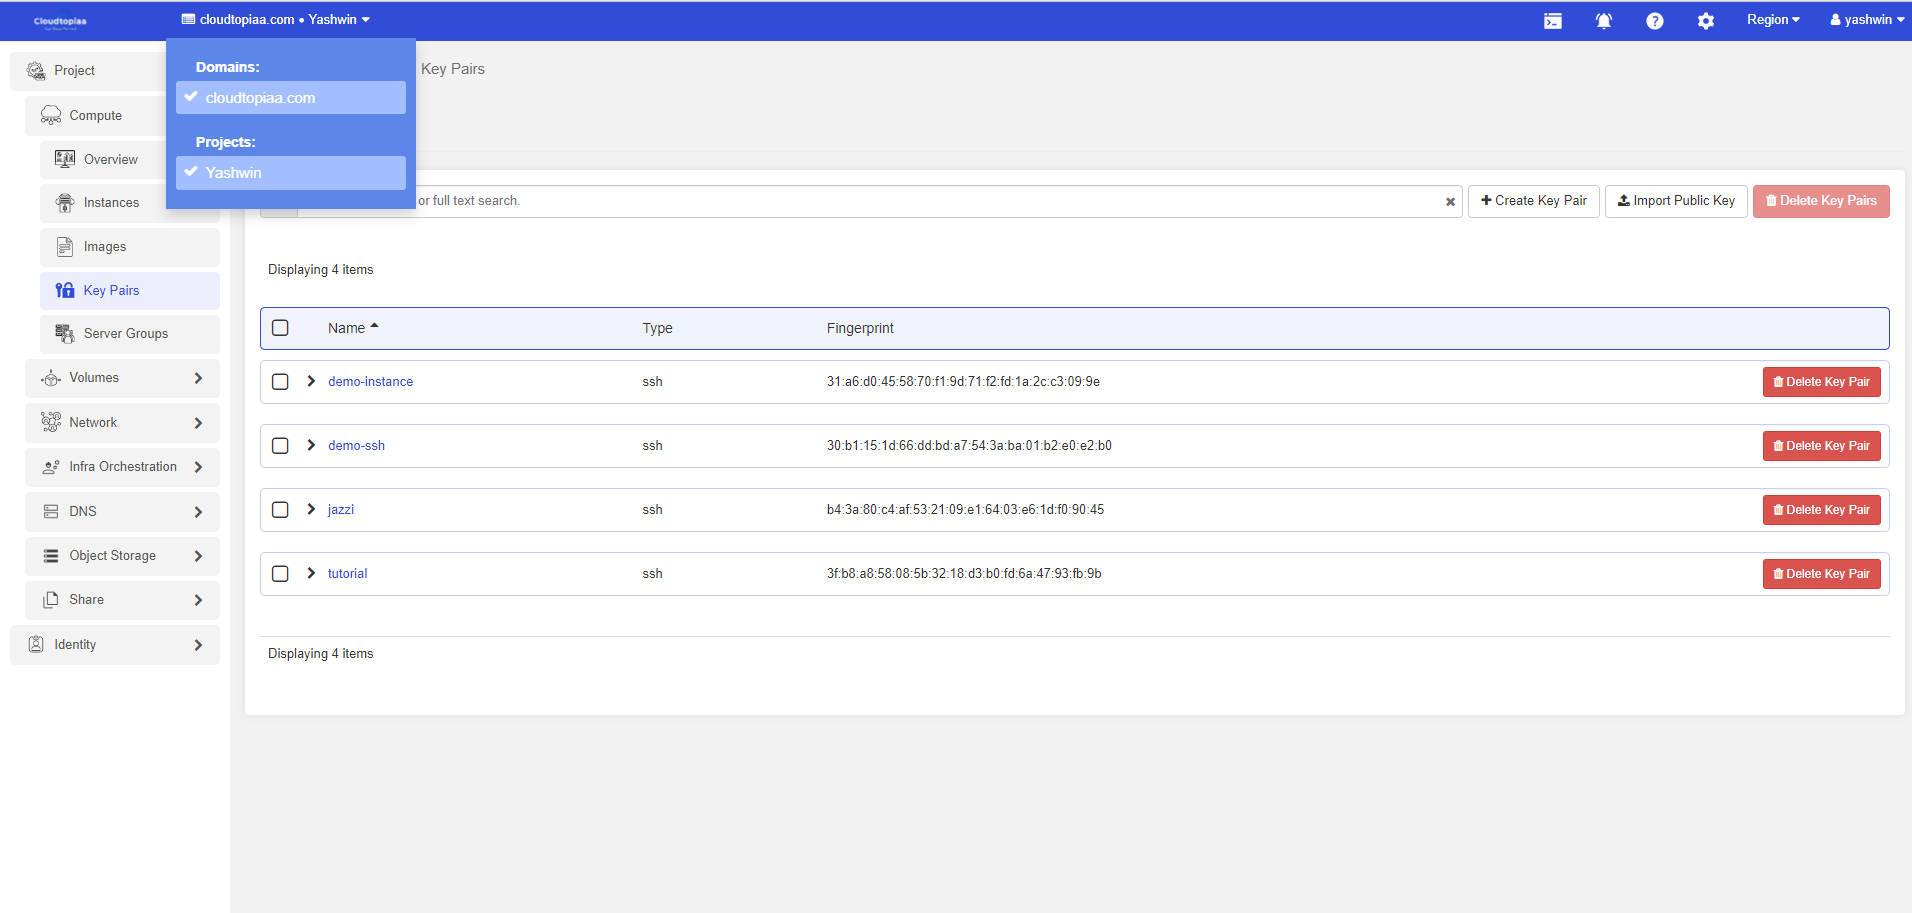Image resolution: width=1912 pixels, height=913 pixels.
Task: Select the Yashwin project in dropdown
Action: pos(291,173)
